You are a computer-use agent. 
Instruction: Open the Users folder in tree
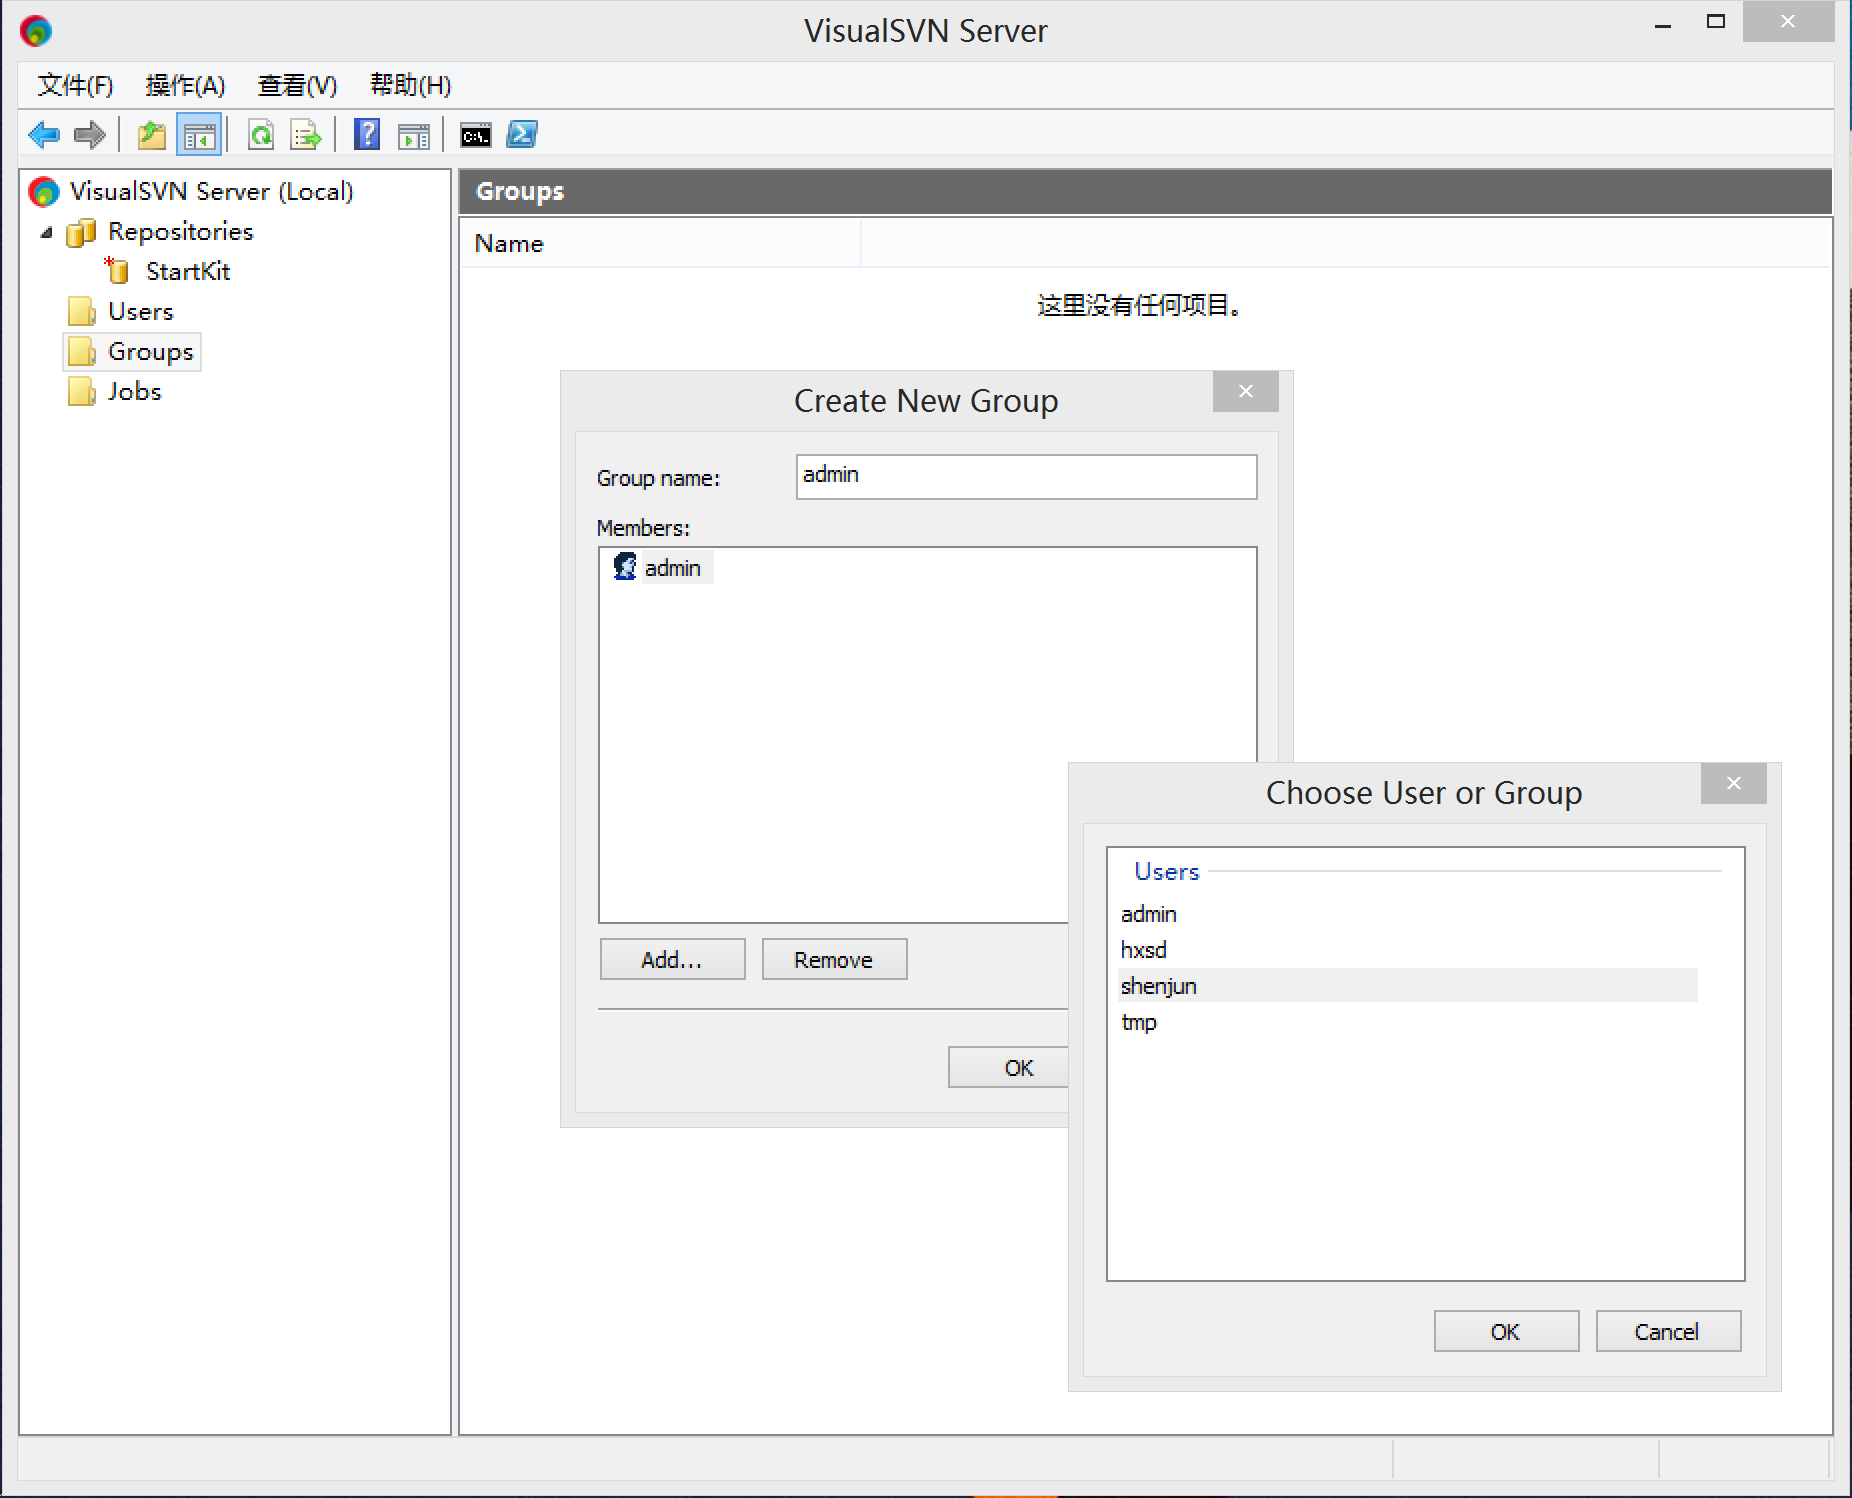click(x=140, y=312)
